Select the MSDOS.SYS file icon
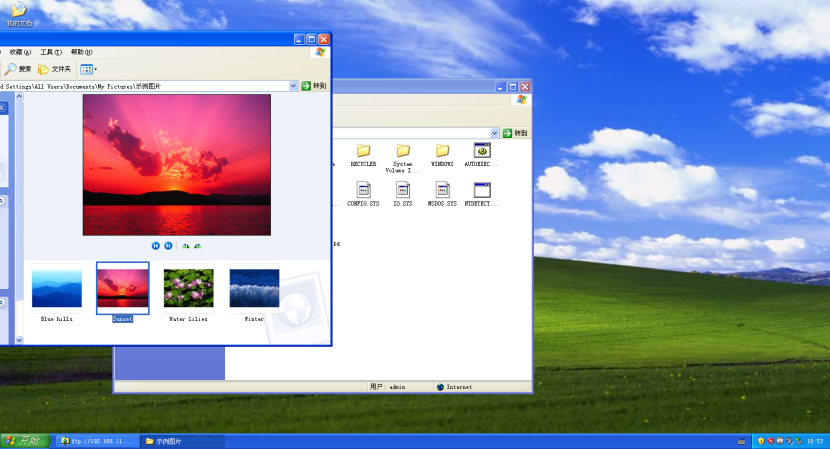Image resolution: width=830 pixels, height=449 pixels. pyautogui.click(x=442, y=194)
